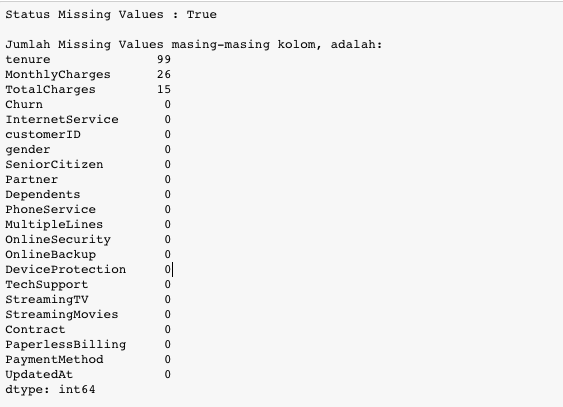Click the value 15 for TotalCharges
563x407 pixels.
pyautogui.click(x=164, y=89)
